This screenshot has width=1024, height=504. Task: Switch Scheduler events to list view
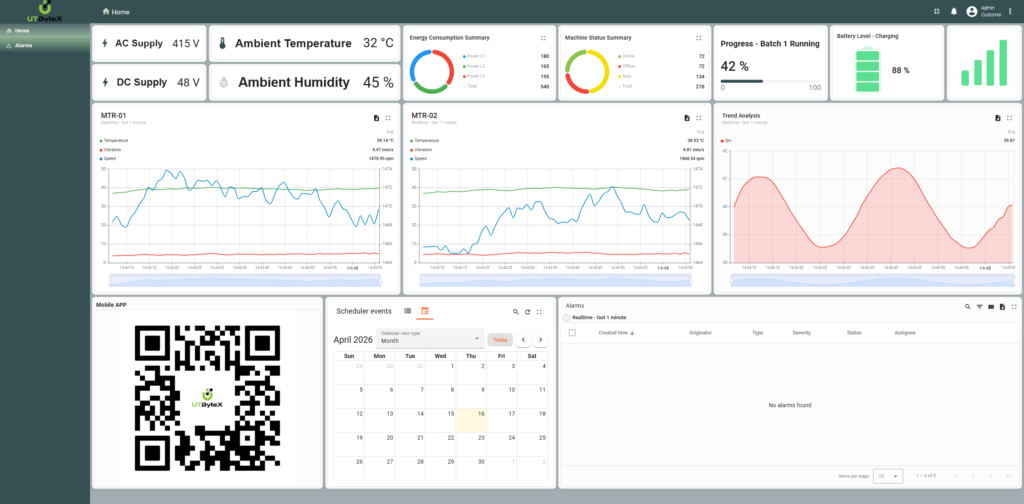click(408, 311)
